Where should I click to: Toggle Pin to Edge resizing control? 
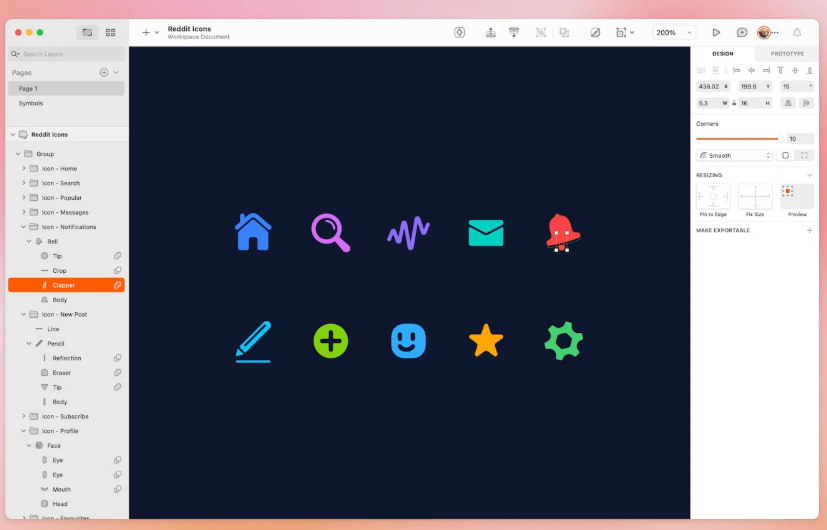point(713,197)
